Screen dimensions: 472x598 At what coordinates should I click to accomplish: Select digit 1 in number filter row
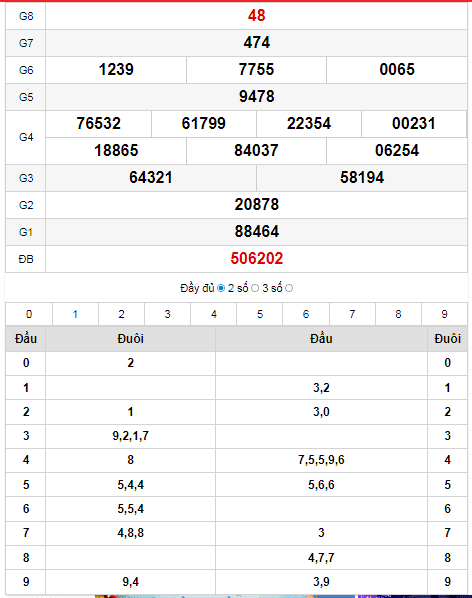pos(75,314)
